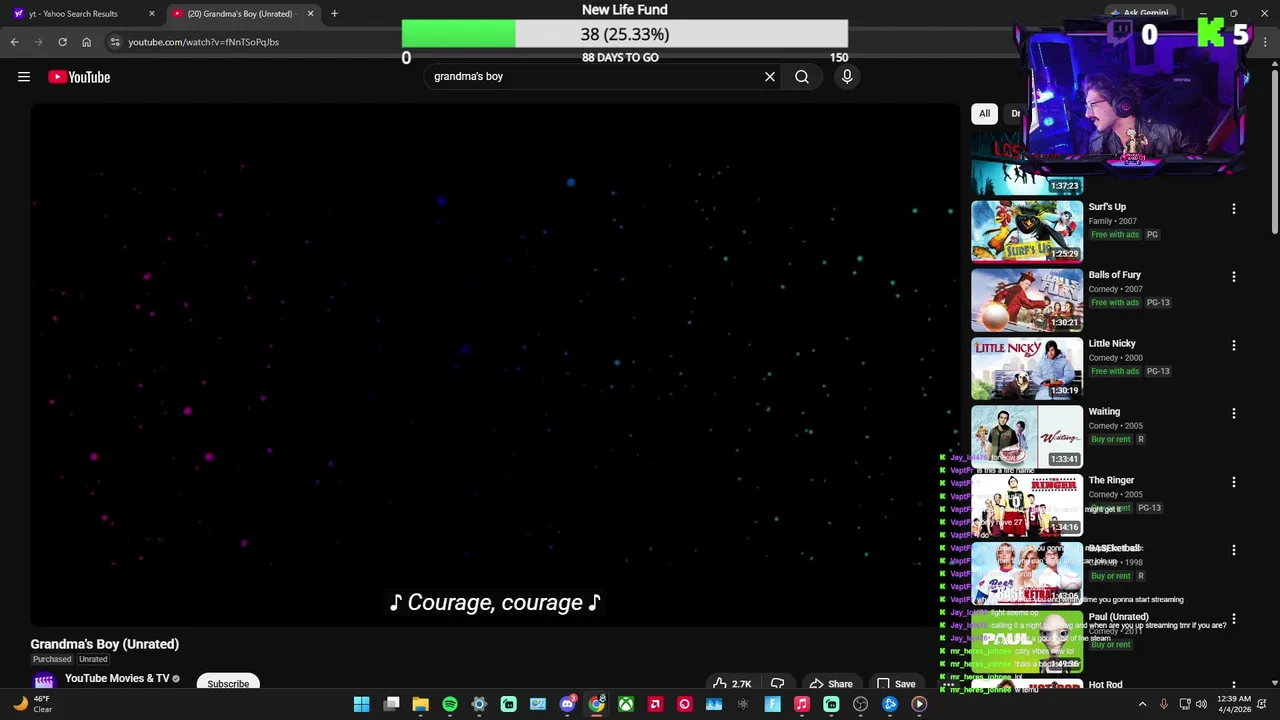The height and width of the screenshot is (720, 1280).
Task: Open OBS Studio from the taskbar
Action: click(860, 704)
